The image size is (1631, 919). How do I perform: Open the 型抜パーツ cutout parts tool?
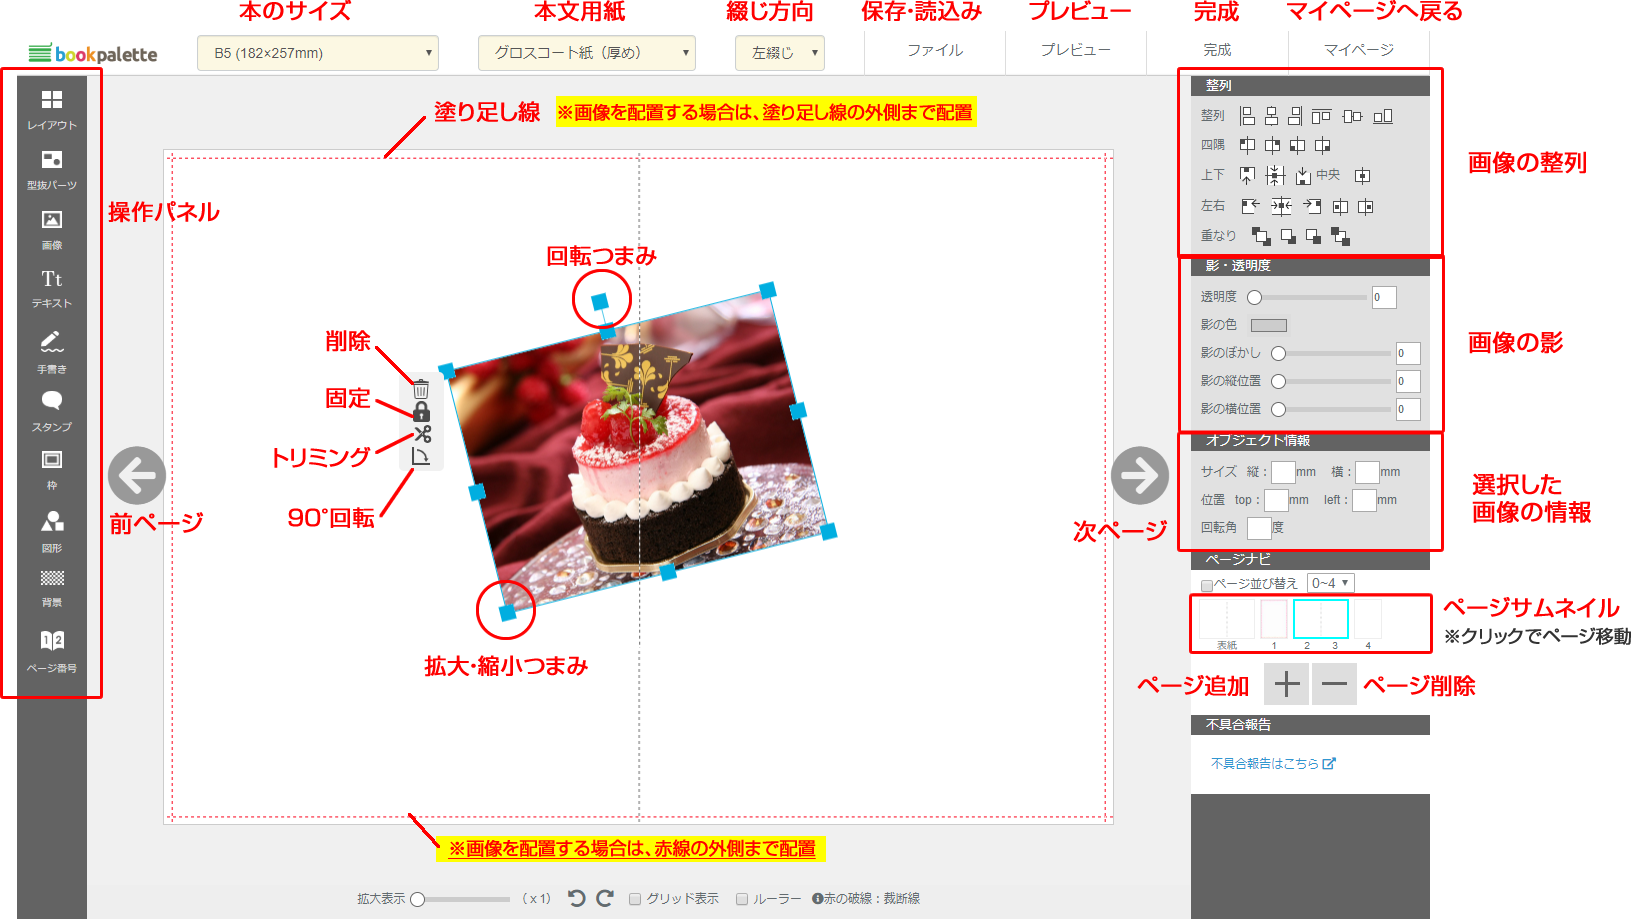click(52, 170)
